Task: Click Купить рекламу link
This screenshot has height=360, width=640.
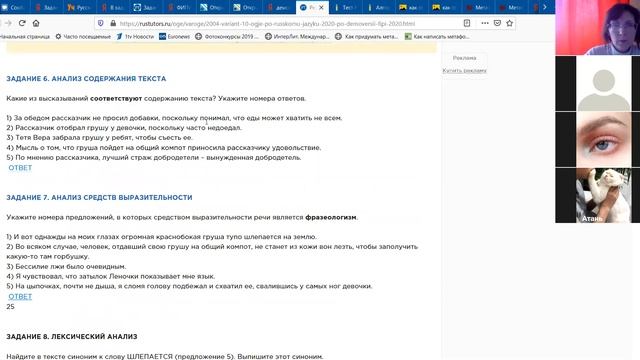Action: click(x=464, y=71)
